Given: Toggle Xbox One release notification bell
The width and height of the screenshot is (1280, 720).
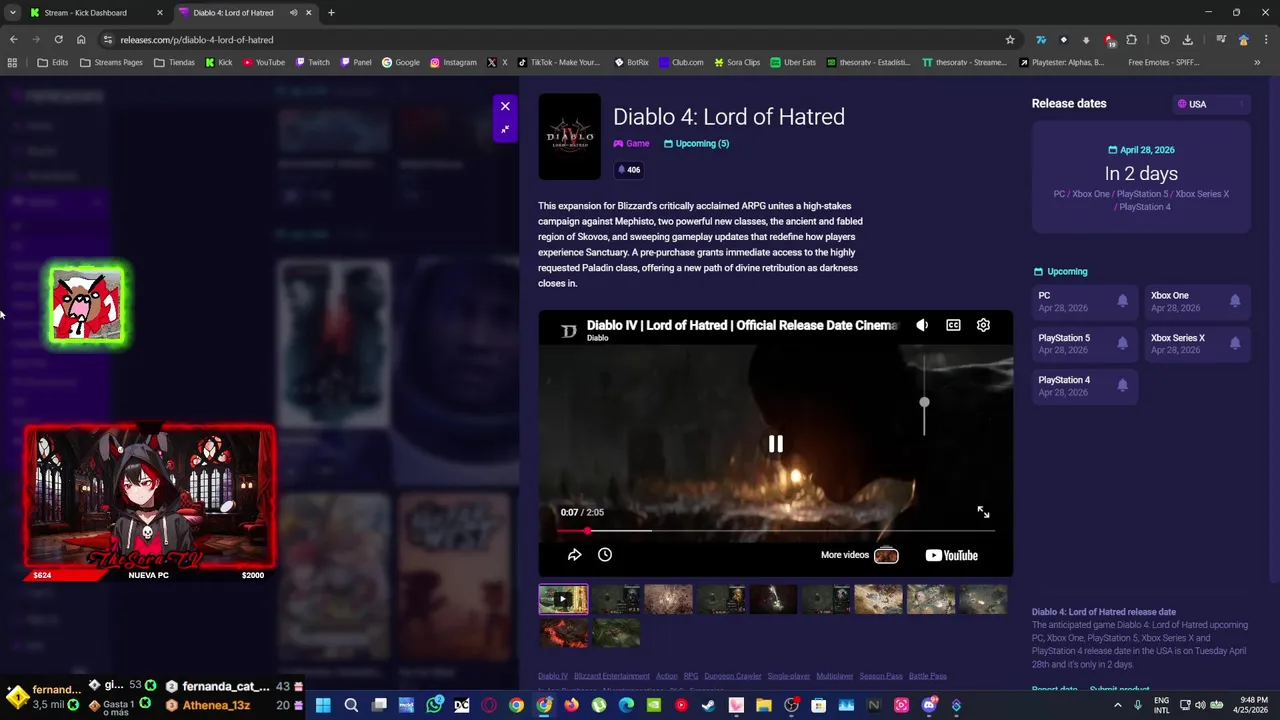Looking at the screenshot, I should 1235,301.
